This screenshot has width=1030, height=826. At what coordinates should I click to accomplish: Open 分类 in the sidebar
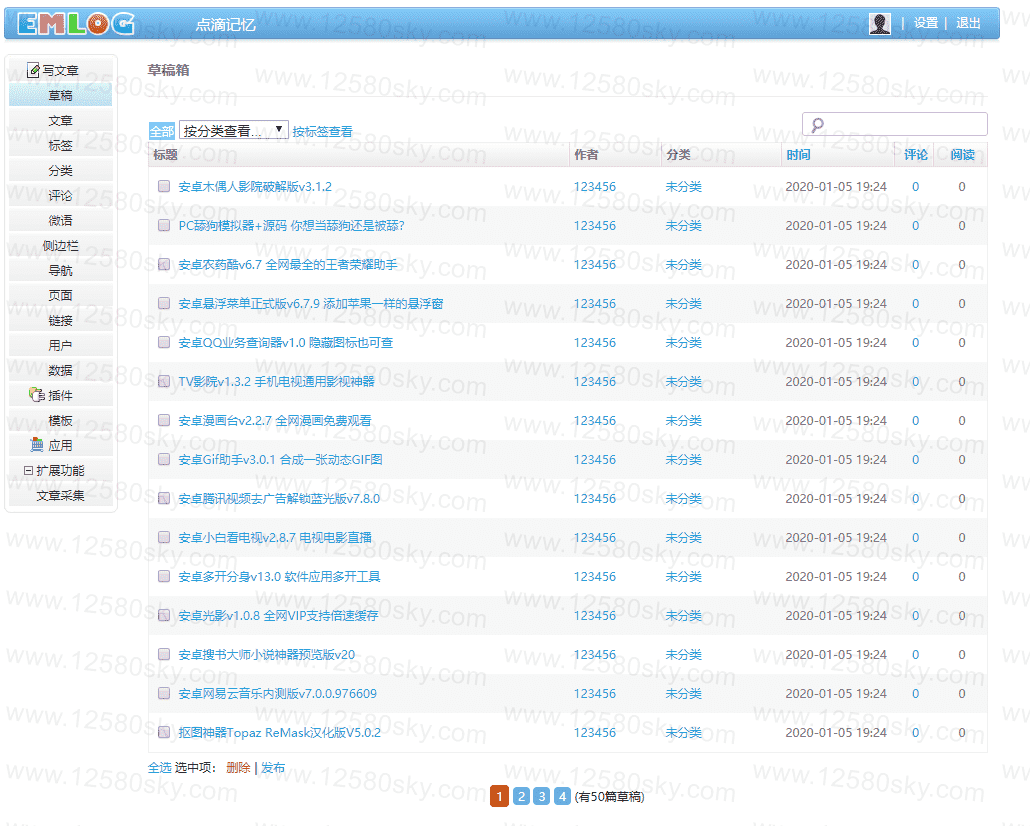click(x=60, y=170)
